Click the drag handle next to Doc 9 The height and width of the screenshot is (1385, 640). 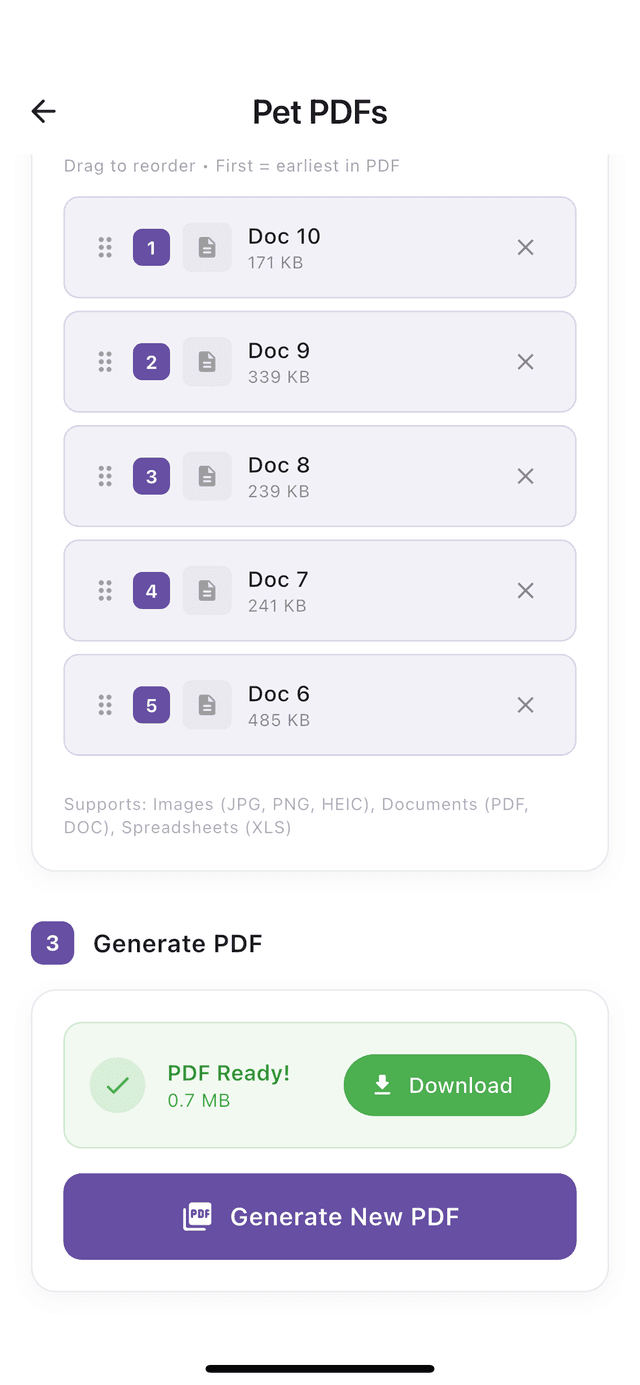click(104, 361)
